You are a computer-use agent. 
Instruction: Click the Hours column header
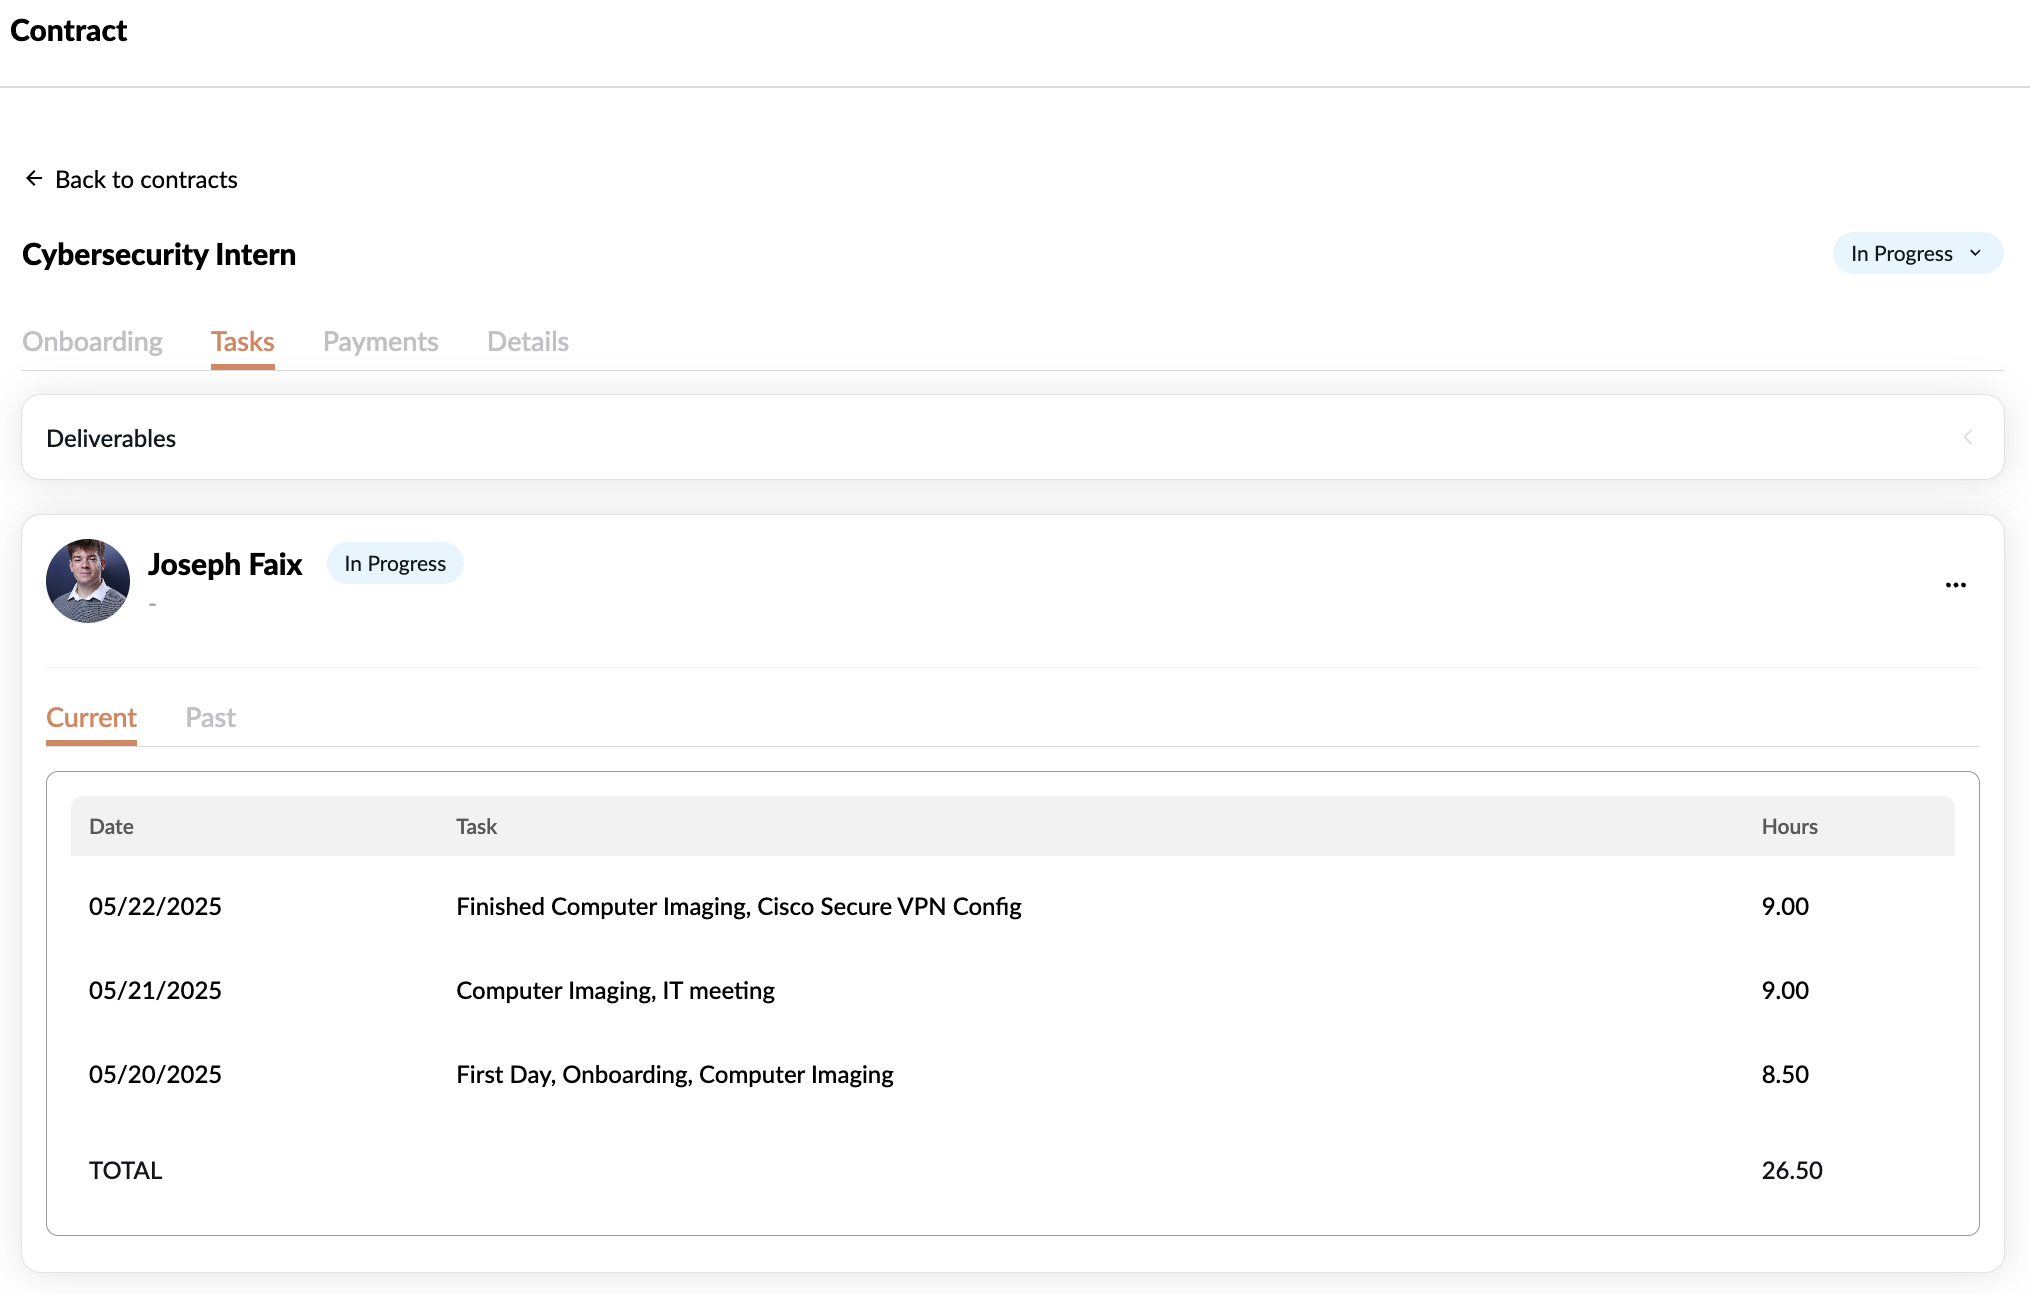1789,827
